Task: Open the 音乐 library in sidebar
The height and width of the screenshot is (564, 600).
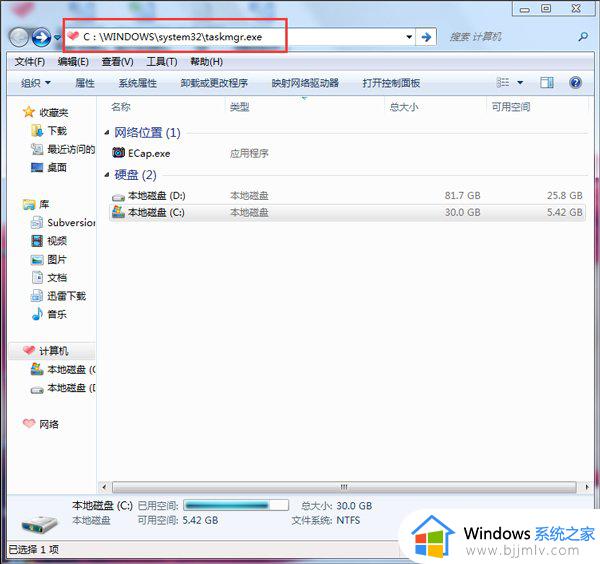Action: [x=57, y=314]
